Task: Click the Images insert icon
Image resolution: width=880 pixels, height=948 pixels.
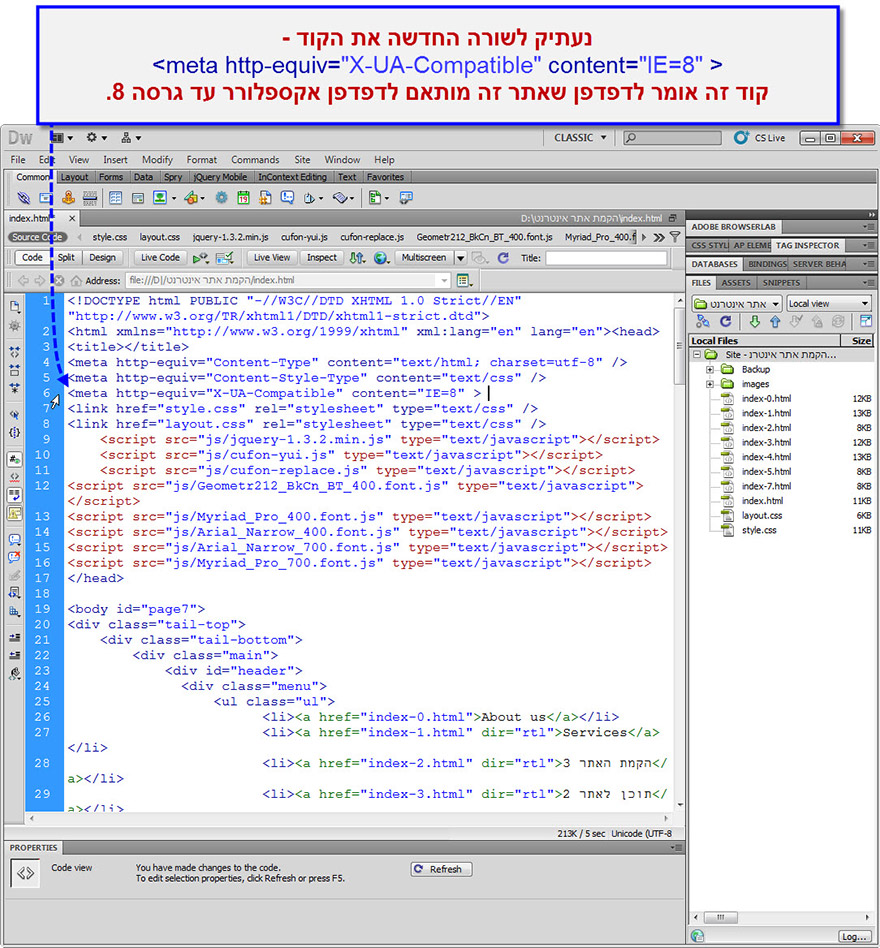Action: pyautogui.click(x=160, y=198)
